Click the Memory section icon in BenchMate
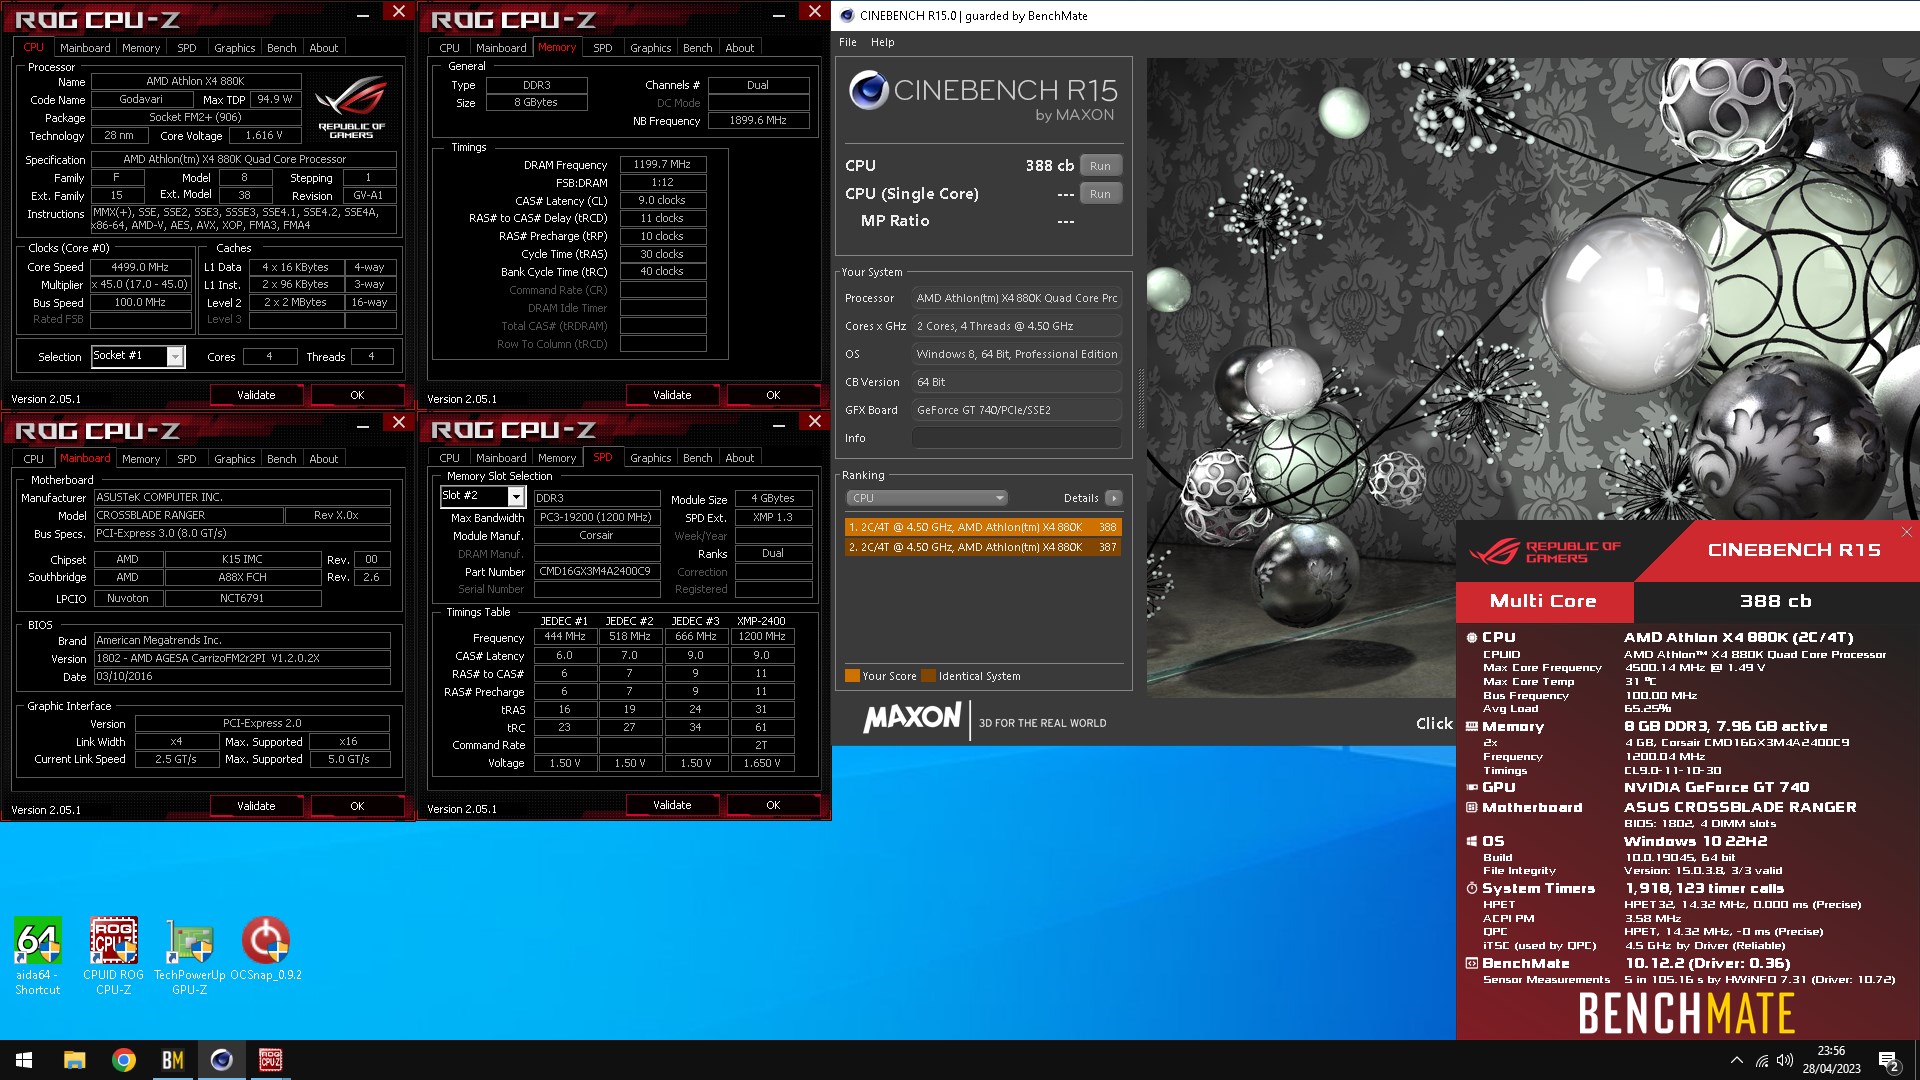The image size is (1920, 1080). tap(1472, 727)
